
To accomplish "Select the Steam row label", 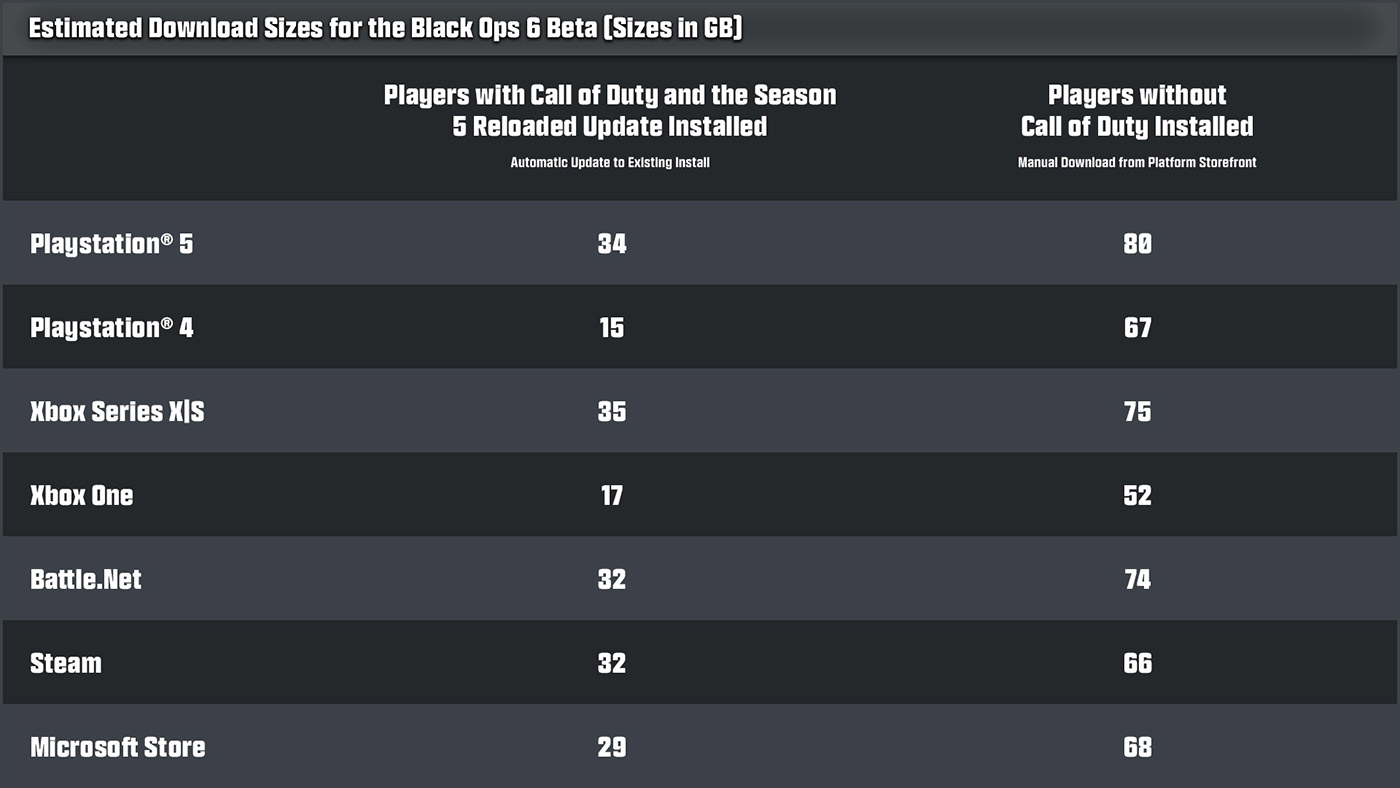I will (x=66, y=664).
